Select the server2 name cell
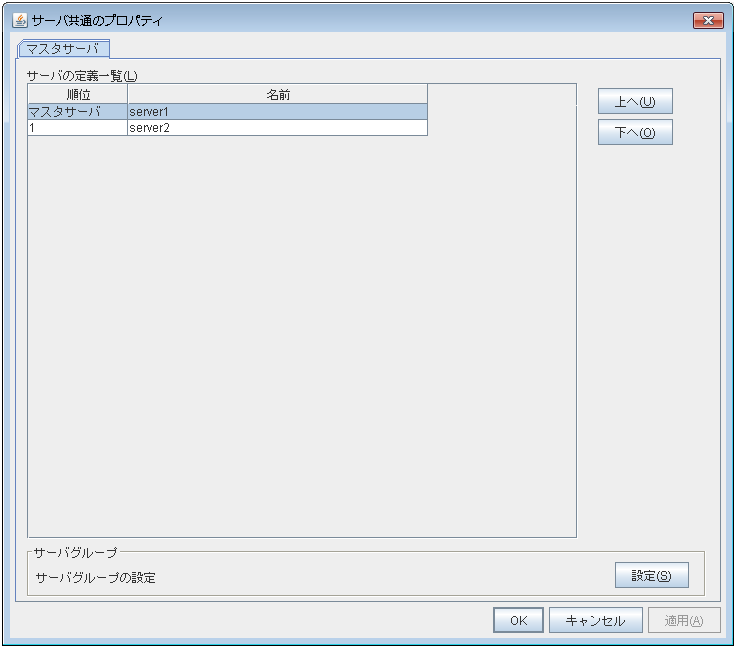736x648 pixels. 277,128
